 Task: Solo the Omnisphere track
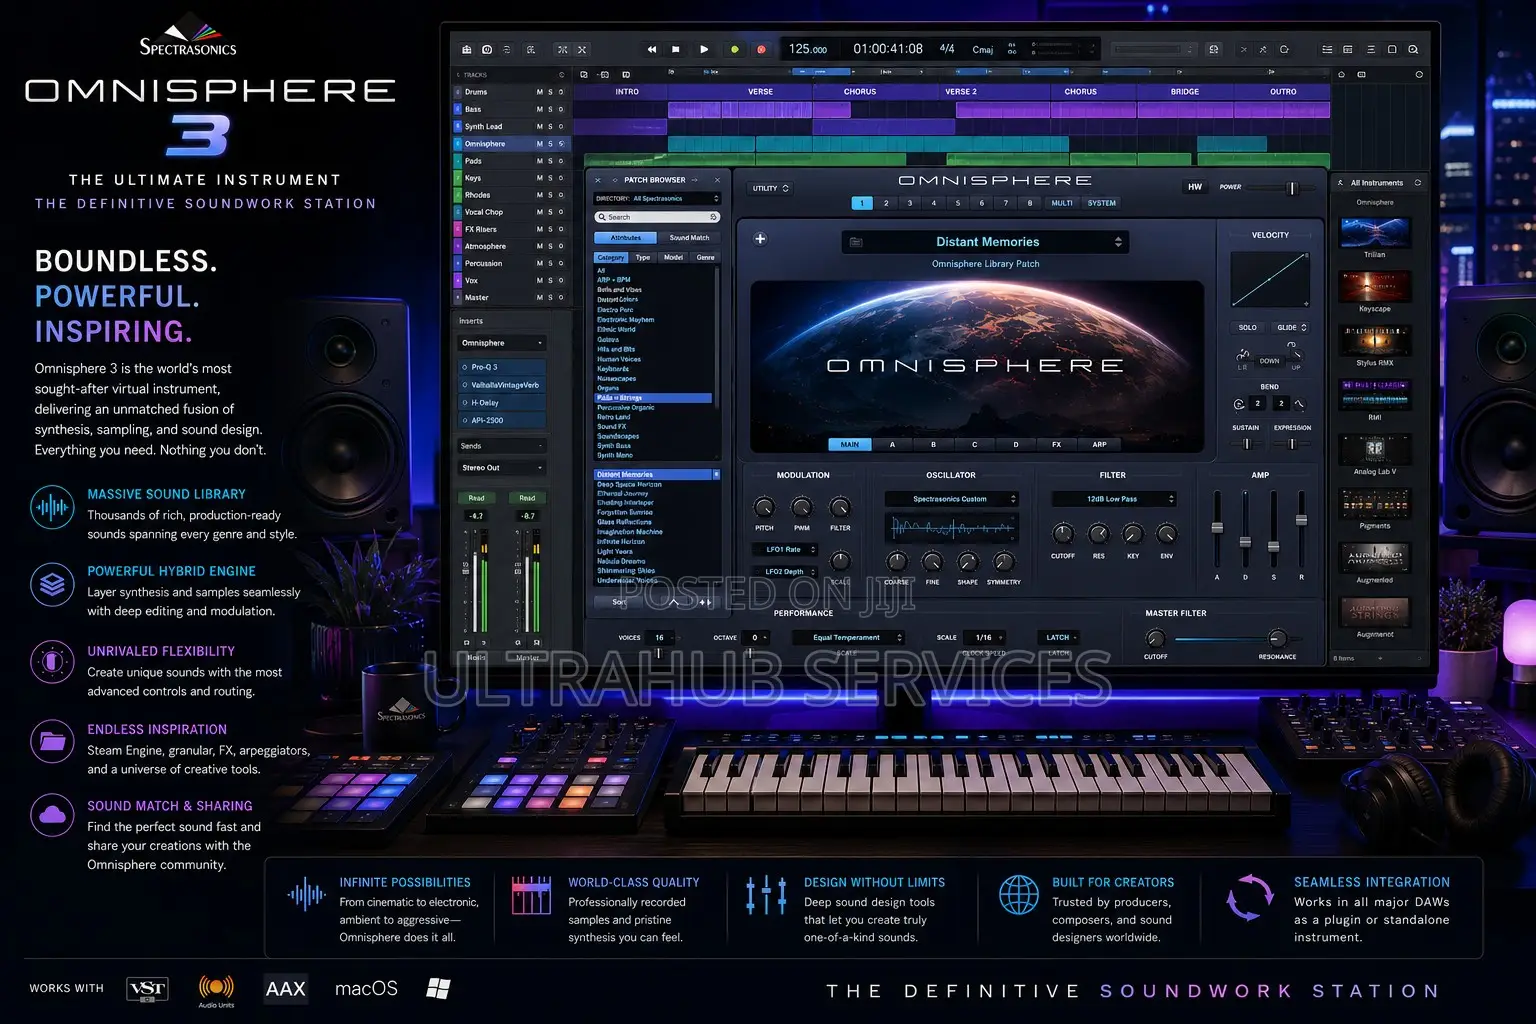[x=550, y=144]
